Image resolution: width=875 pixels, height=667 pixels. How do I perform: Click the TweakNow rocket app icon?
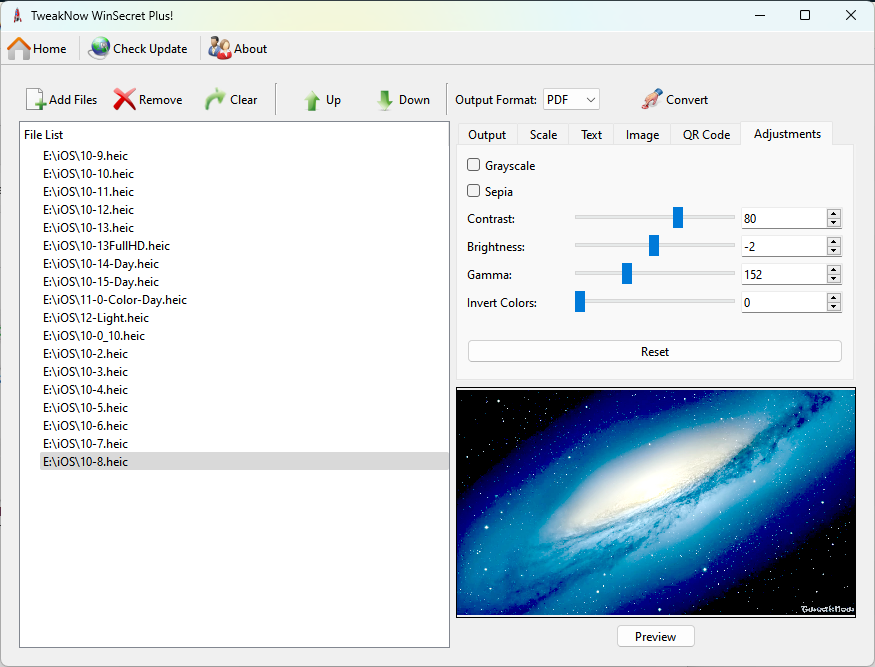point(17,16)
